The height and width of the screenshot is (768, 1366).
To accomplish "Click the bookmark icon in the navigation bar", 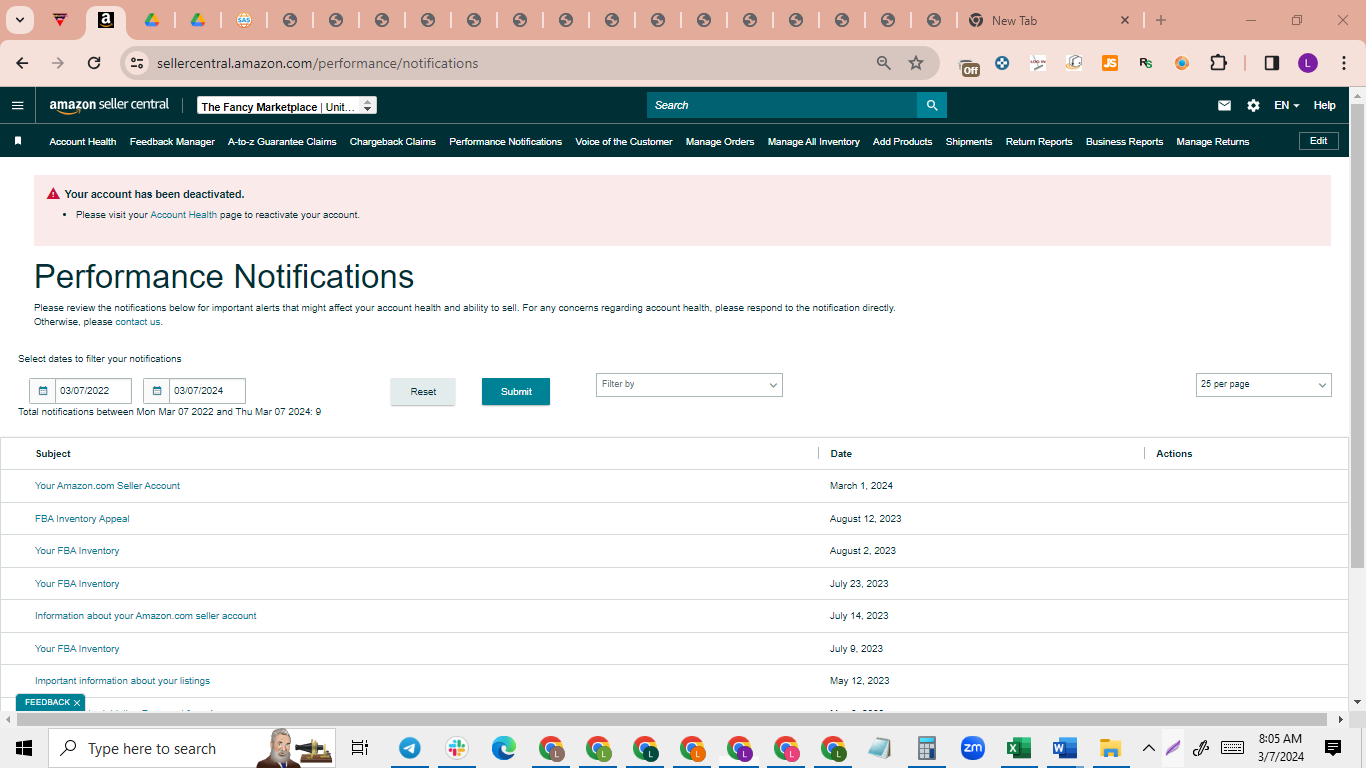I will (x=18, y=141).
